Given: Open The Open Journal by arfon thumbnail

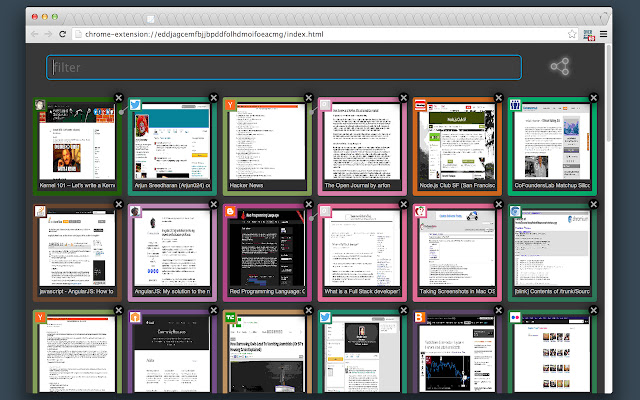Looking at the screenshot, I should (362, 141).
